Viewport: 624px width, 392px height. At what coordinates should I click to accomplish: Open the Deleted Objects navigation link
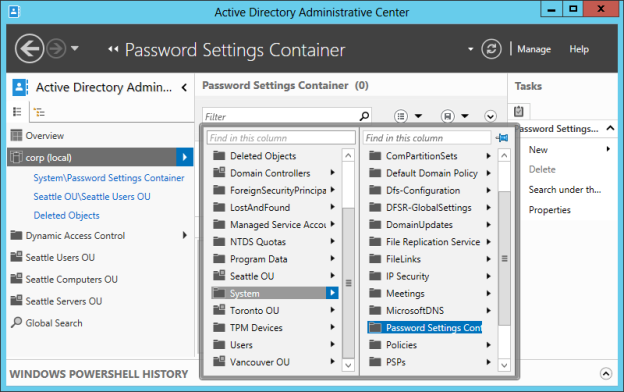(66, 215)
